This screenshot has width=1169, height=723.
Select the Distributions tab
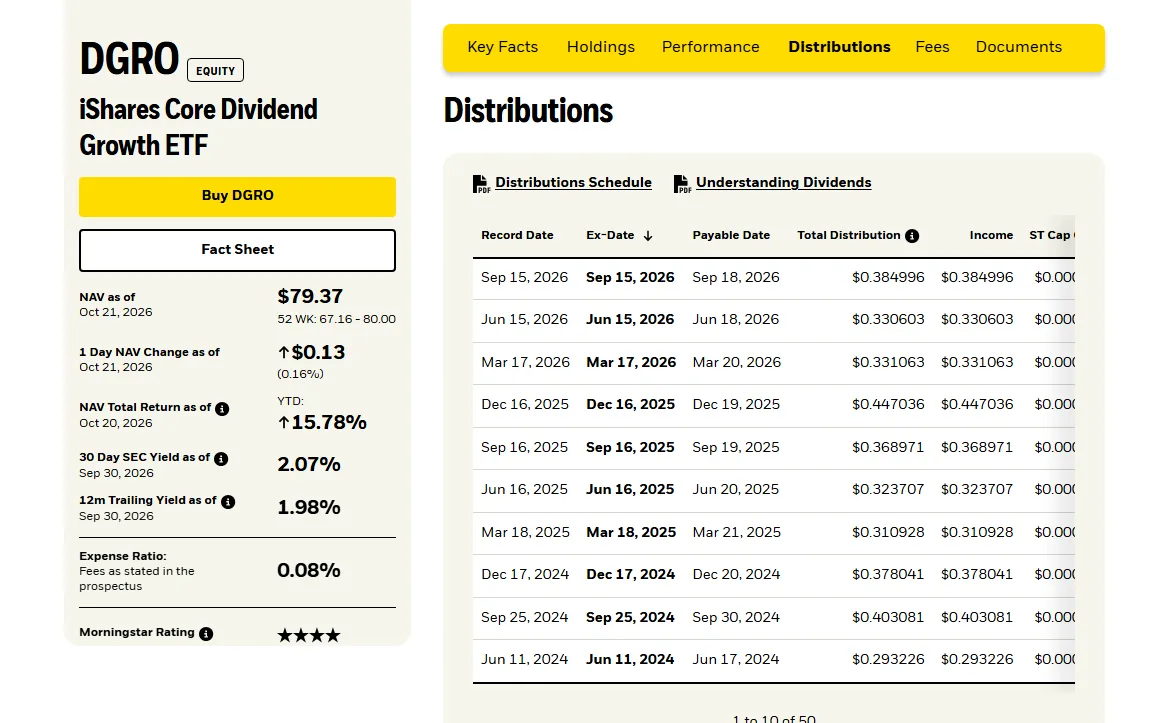click(x=839, y=47)
